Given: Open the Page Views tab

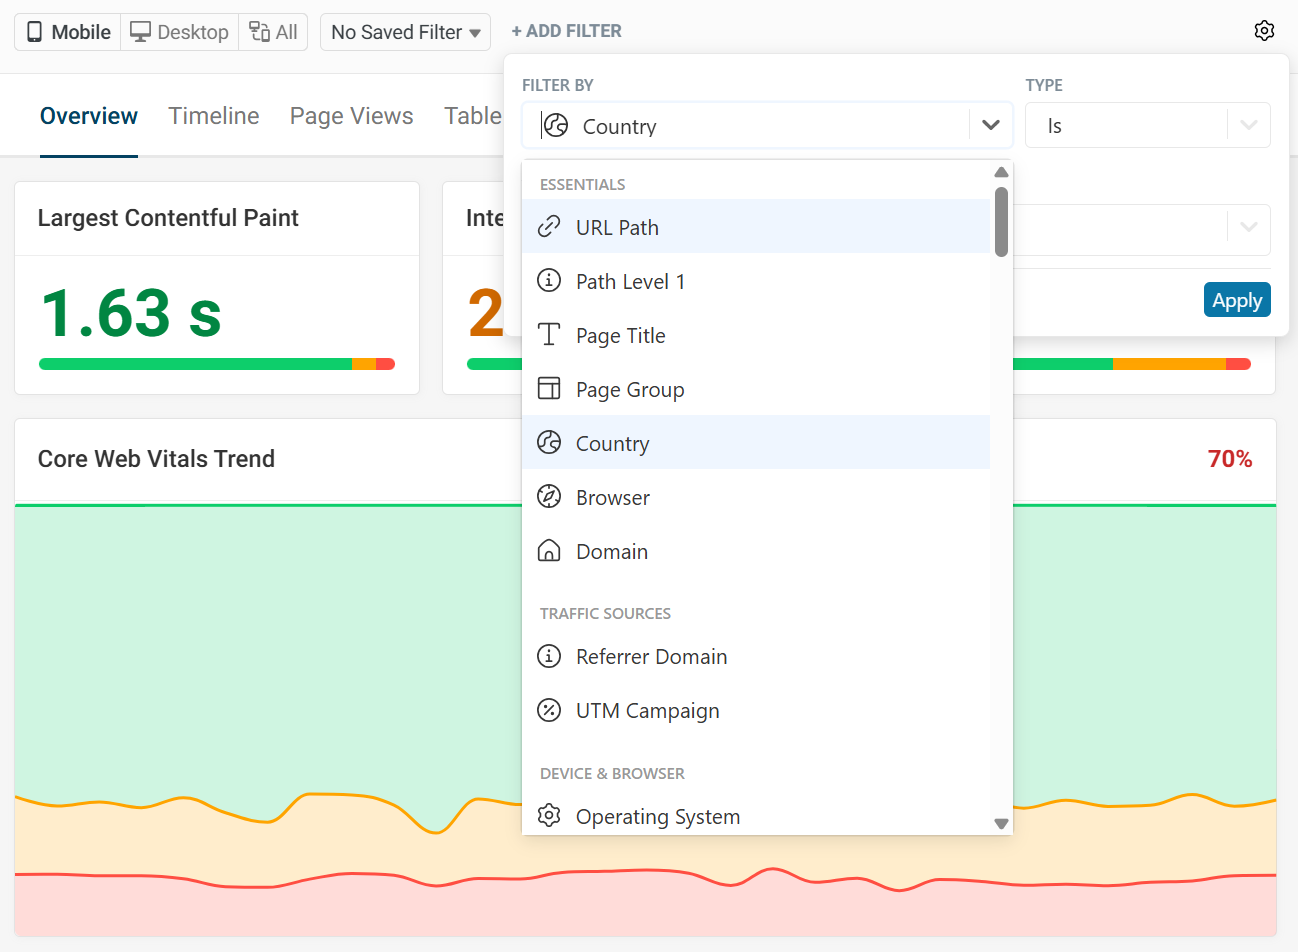Looking at the screenshot, I should click(351, 116).
